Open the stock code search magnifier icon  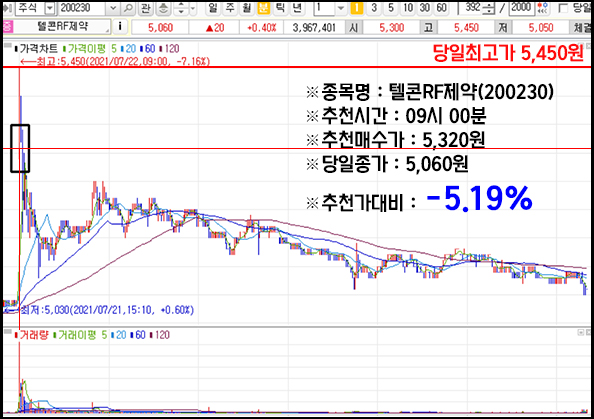(x=129, y=8)
